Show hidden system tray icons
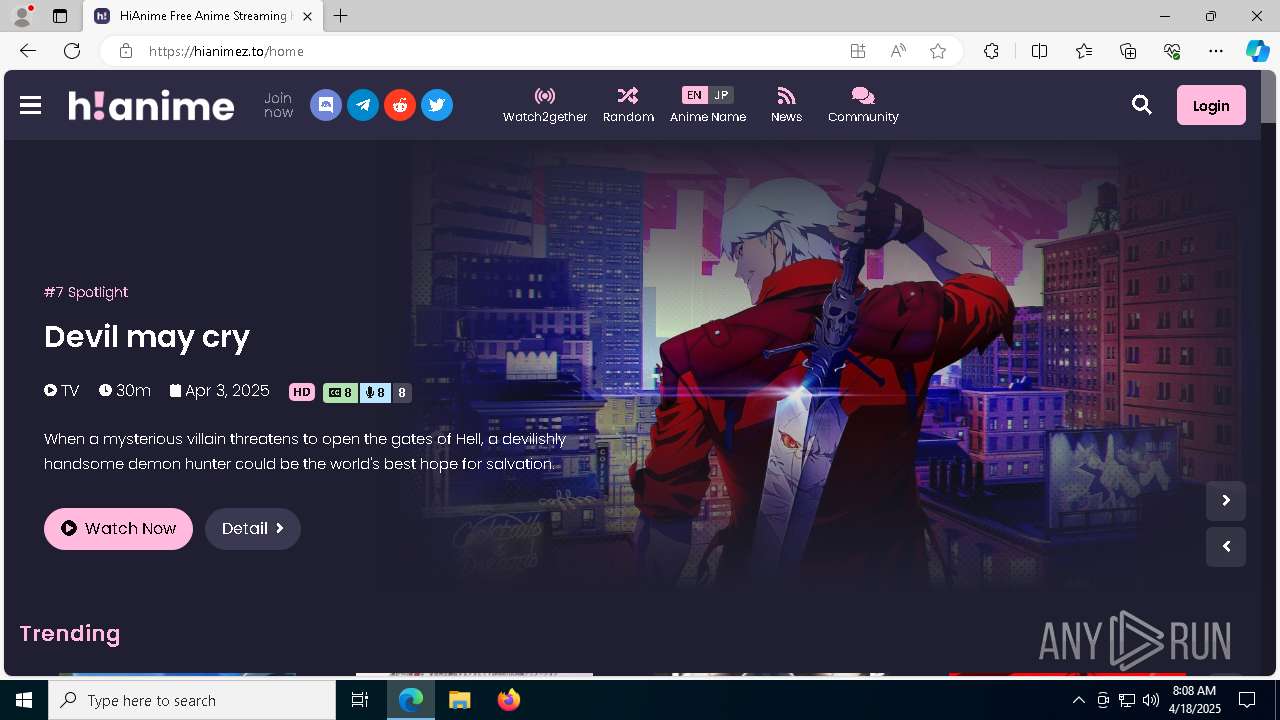The width and height of the screenshot is (1280, 720). click(x=1078, y=700)
